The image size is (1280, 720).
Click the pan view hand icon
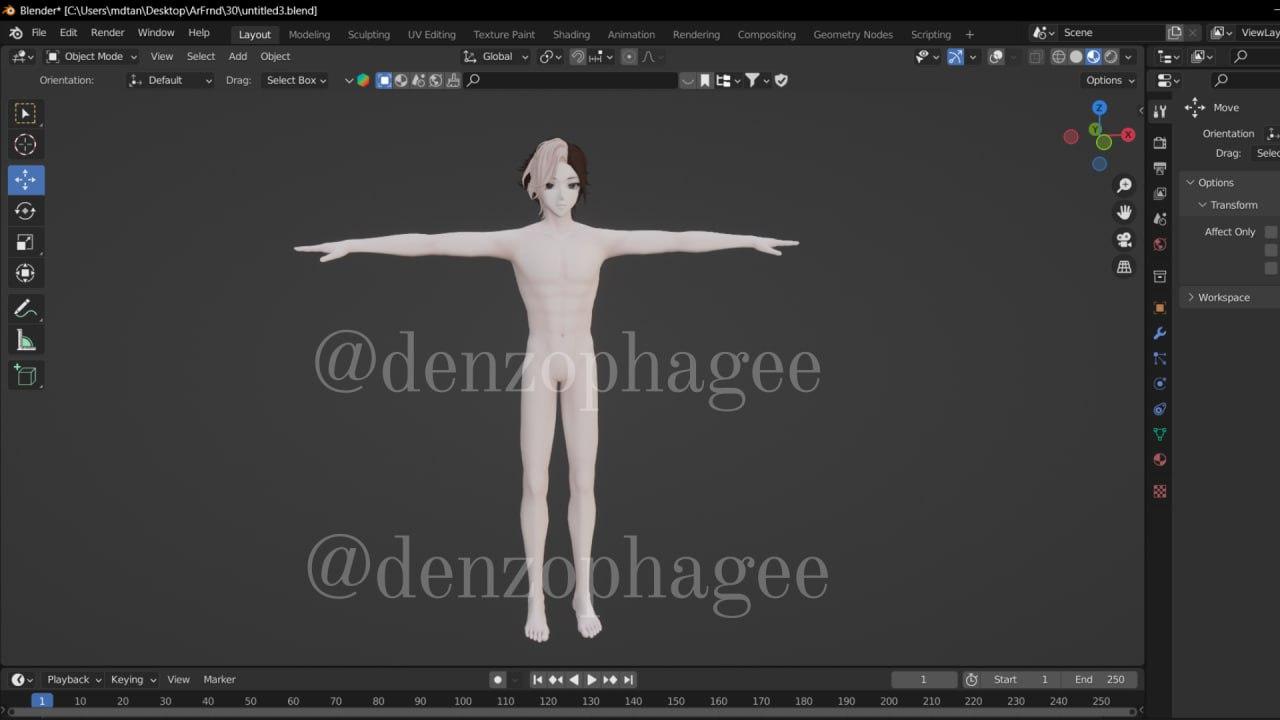1124,213
